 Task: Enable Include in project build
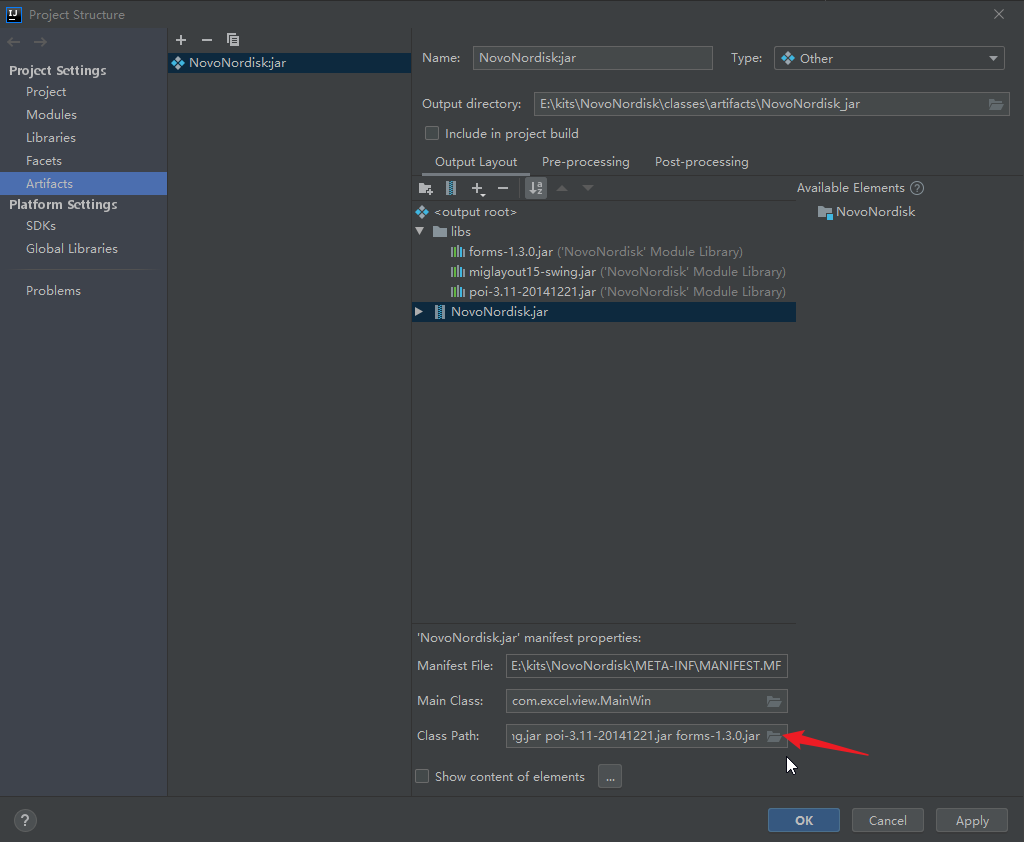point(432,133)
